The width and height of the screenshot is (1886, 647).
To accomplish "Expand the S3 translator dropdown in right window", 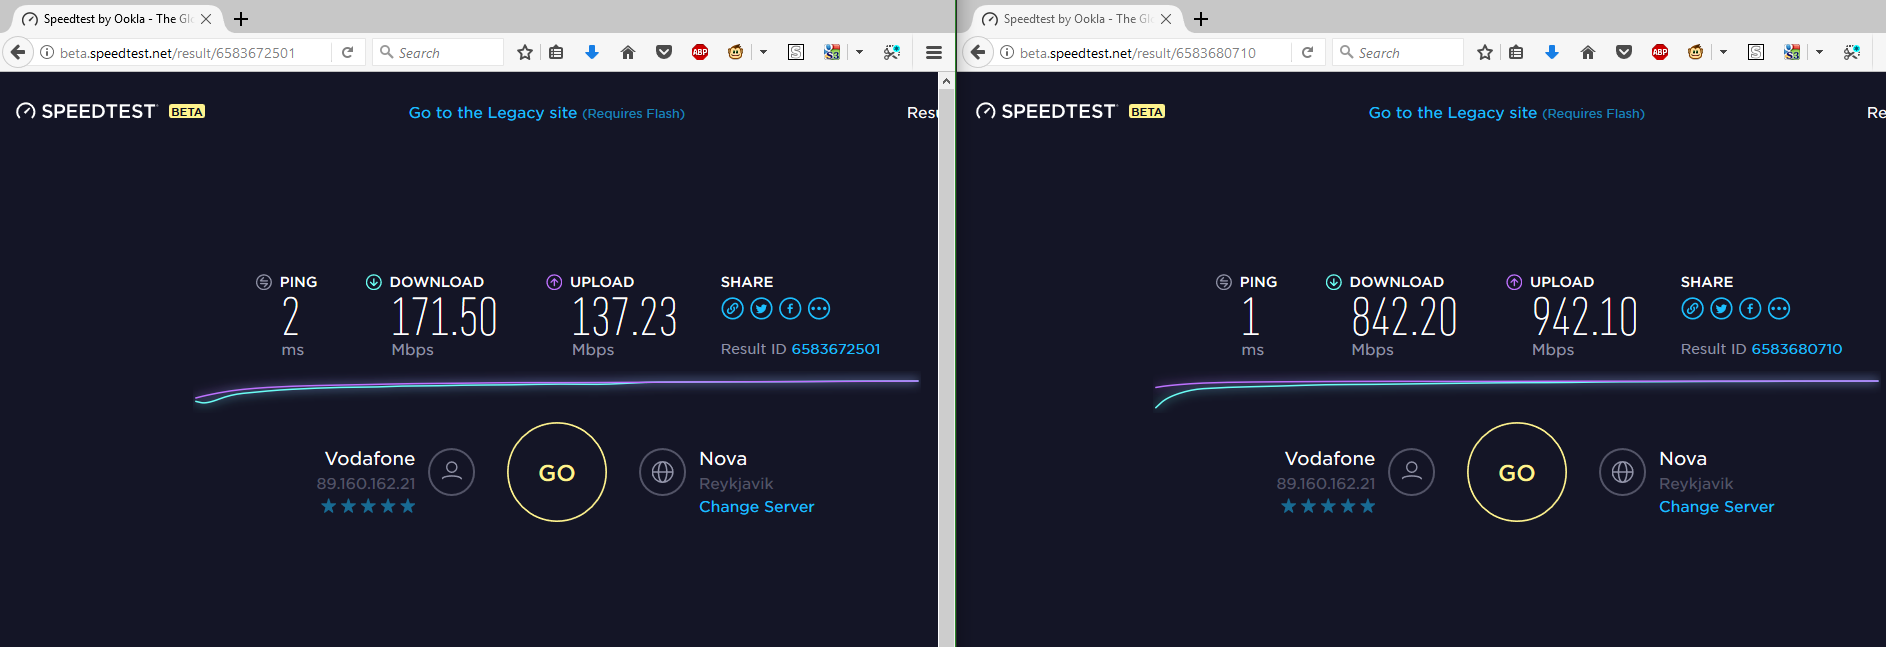I will (1819, 52).
